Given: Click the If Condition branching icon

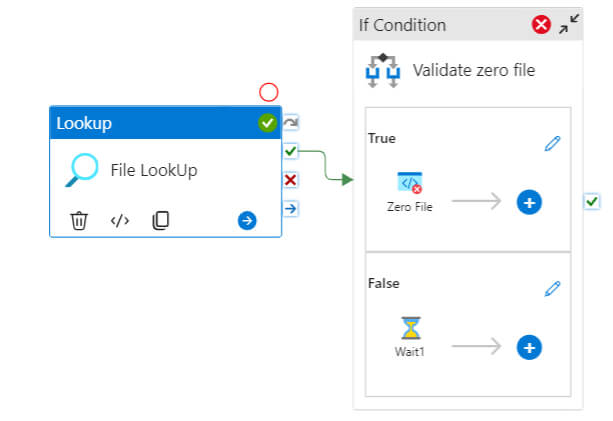Looking at the screenshot, I should click(383, 70).
